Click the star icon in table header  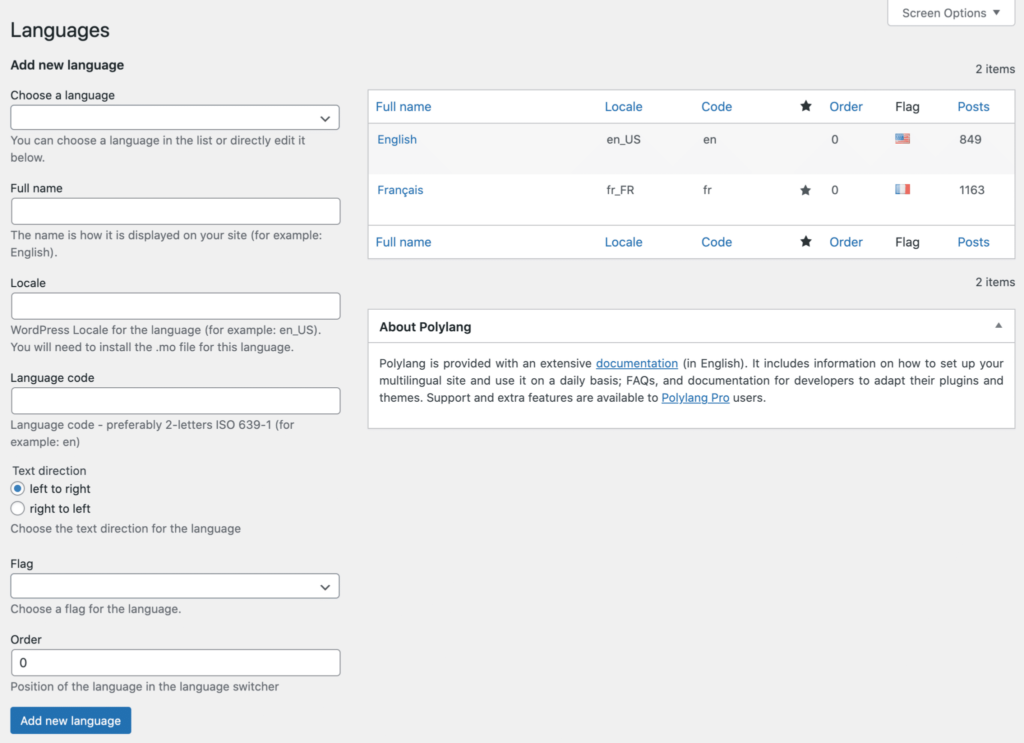pos(805,106)
